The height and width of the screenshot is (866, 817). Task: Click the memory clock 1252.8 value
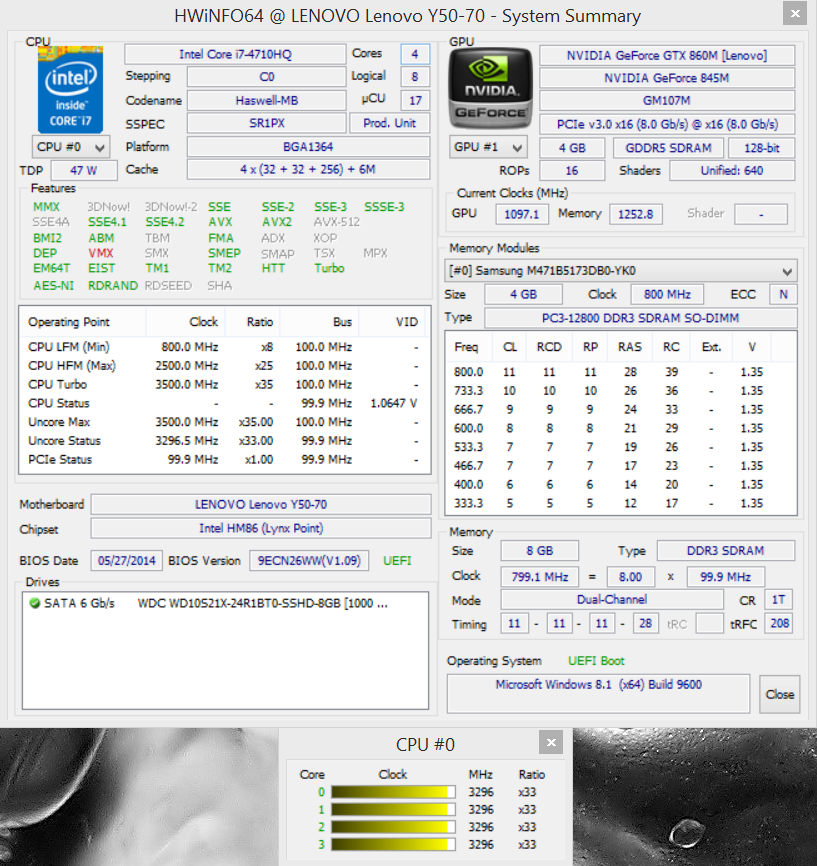636,214
